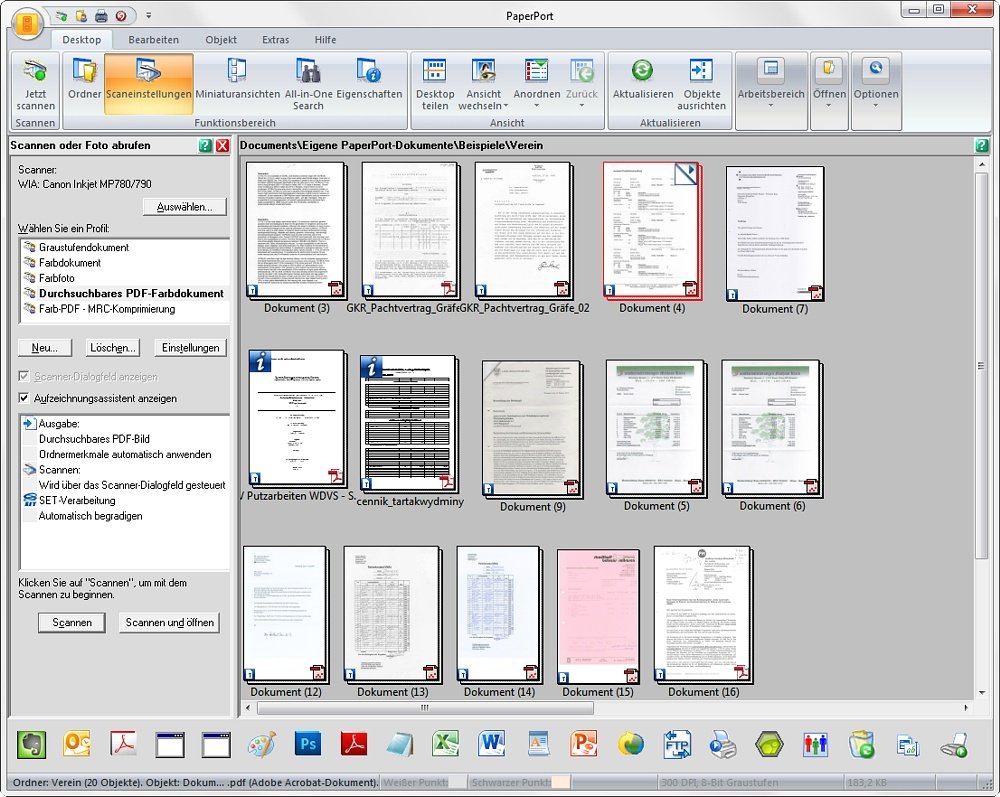This screenshot has width=1000, height=797.
Task: Show Miniaturansichten from the ribbon
Action: (x=237, y=79)
